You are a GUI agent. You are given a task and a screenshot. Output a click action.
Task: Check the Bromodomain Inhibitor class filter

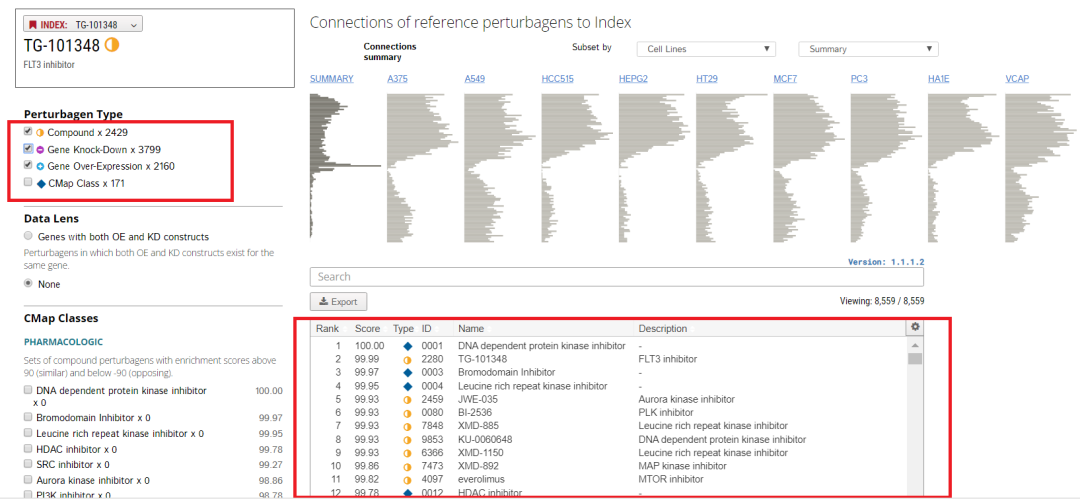coord(28,417)
